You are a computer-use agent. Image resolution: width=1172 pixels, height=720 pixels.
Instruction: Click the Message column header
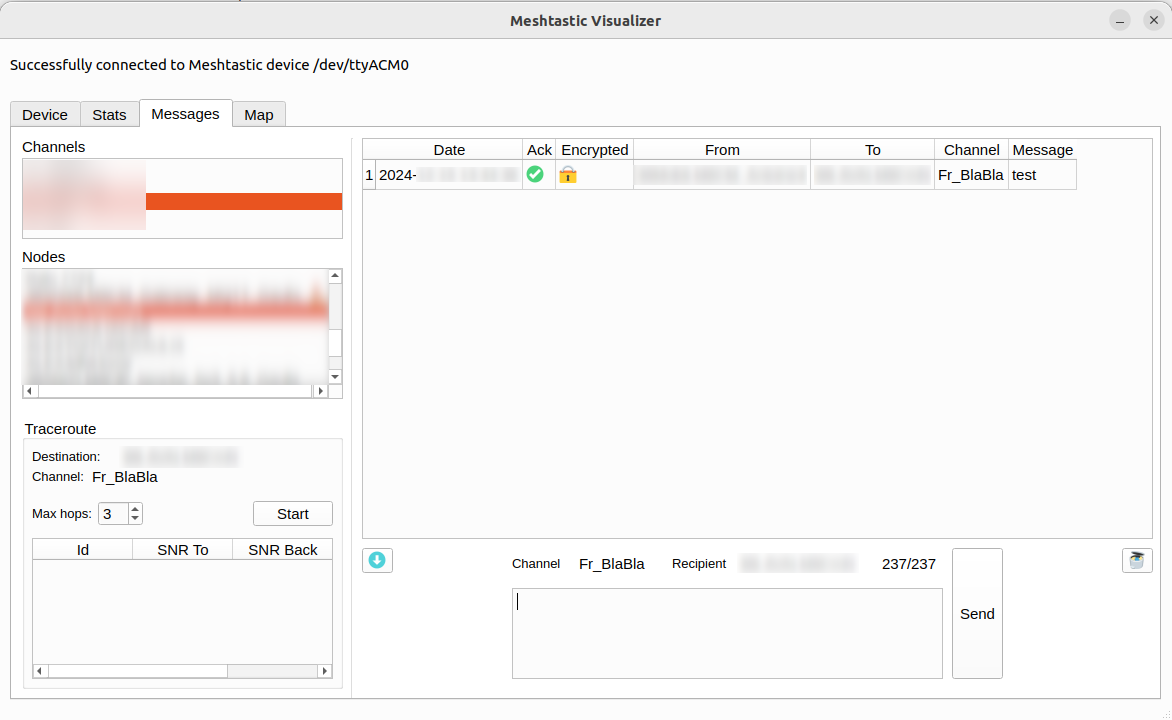pyautogui.click(x=1043, y=150)
